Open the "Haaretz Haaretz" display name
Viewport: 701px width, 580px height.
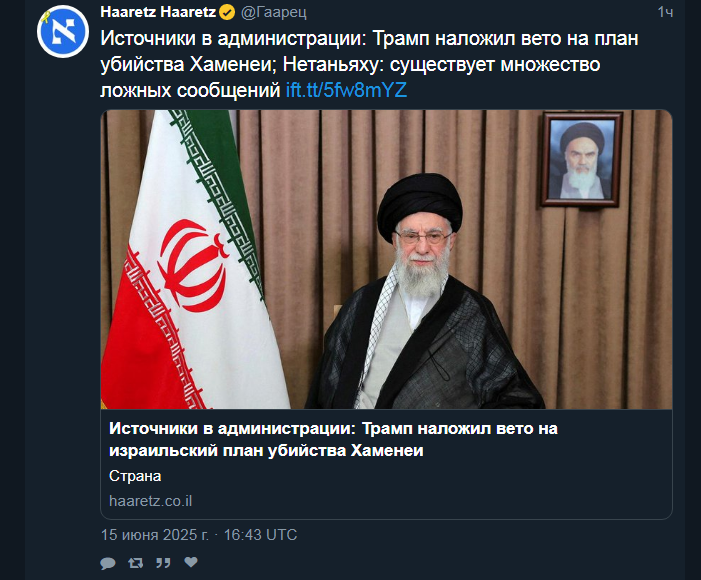click(x=158, y=12)
